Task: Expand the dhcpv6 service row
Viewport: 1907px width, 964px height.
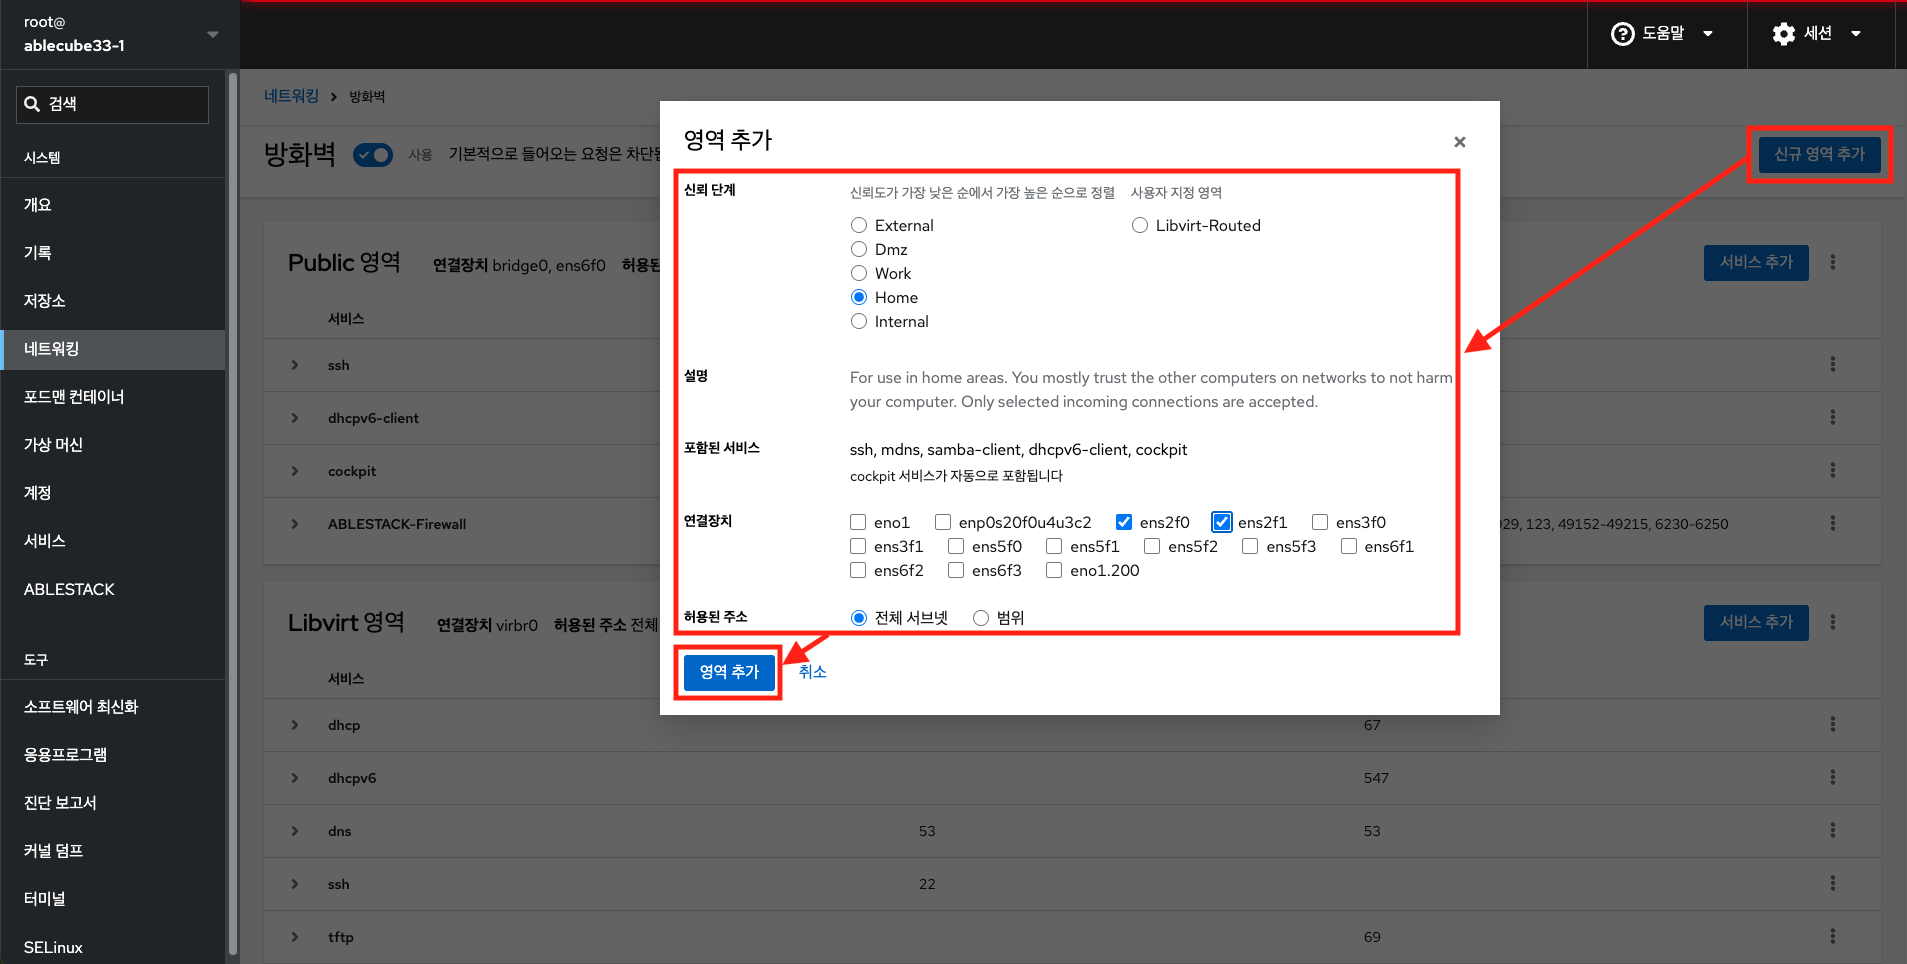Action: 295,778
